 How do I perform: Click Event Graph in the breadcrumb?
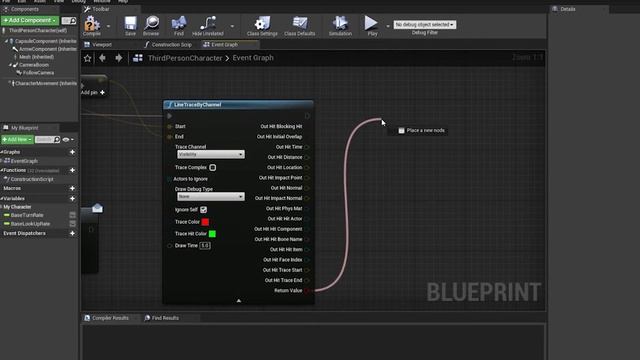[x=253, y=58]
